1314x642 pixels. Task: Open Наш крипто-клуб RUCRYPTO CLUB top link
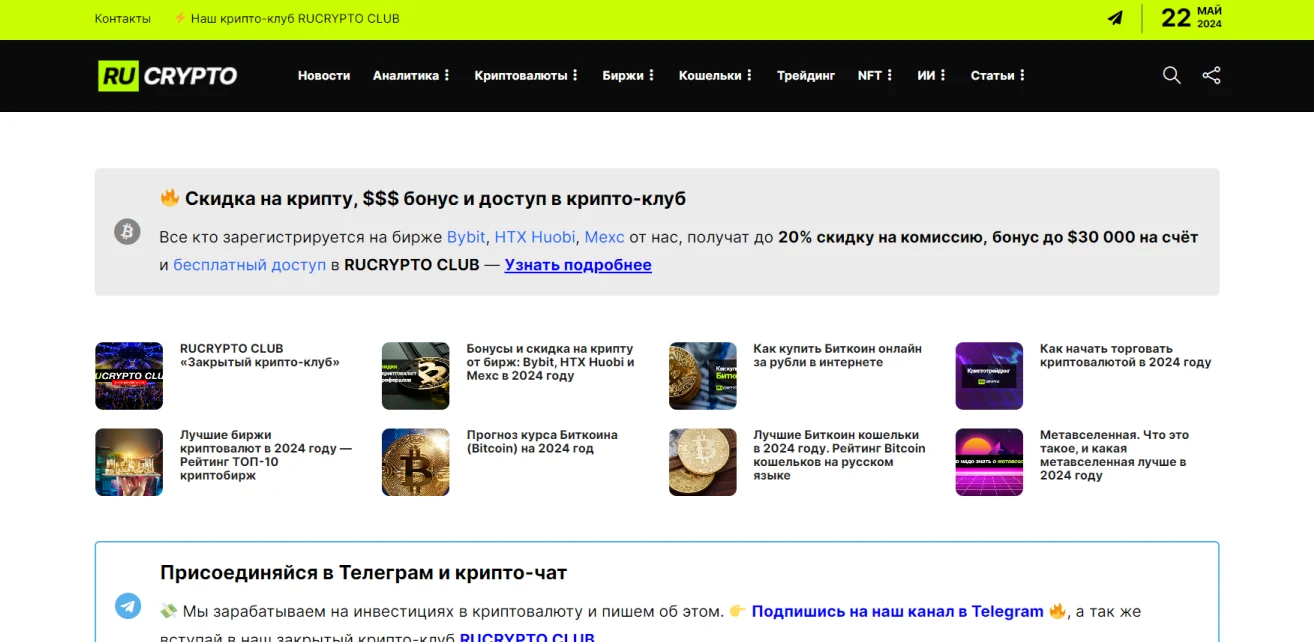[286, 19]
